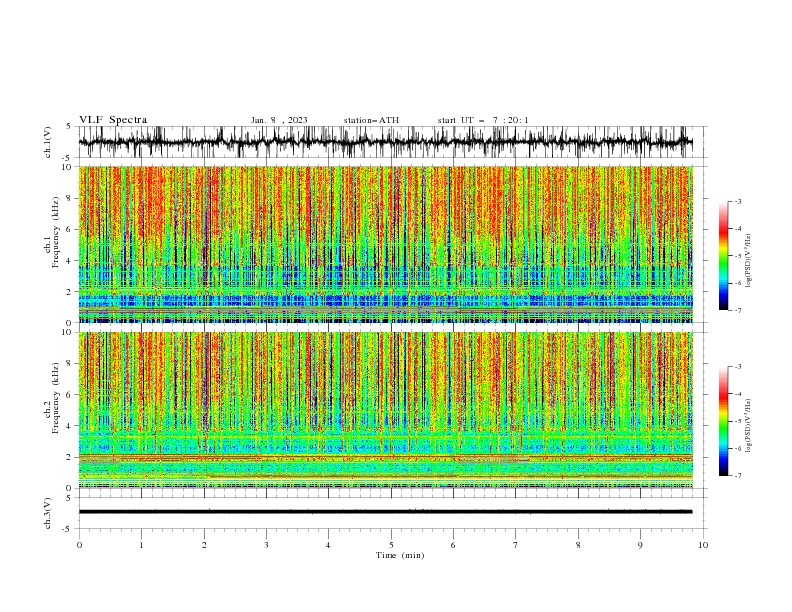
Task: Click time axis tick label "5"
Action: click(x=391, y=545)
